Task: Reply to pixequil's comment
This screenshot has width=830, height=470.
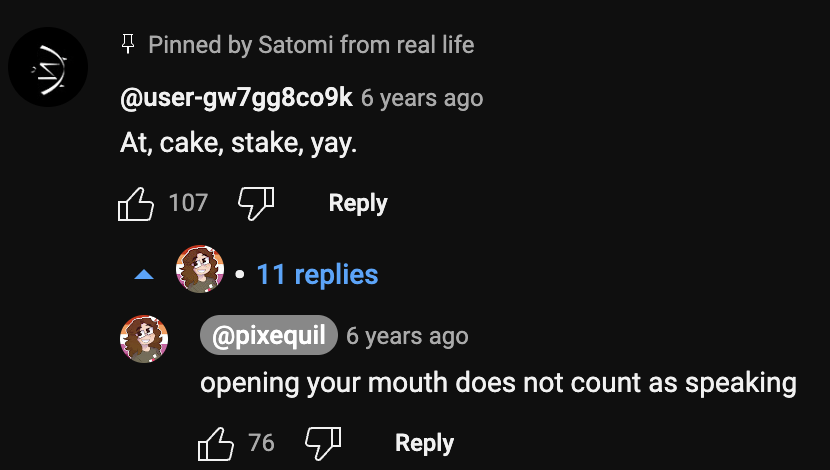Action: pyautogui.click(x=424, y=443)
